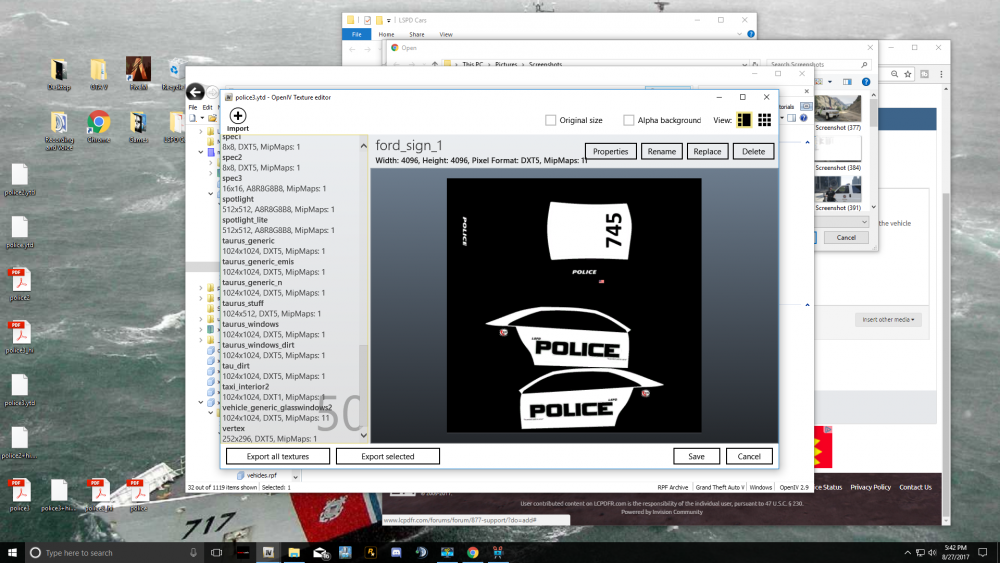The width and height of the screenshot is (1000, 563).
Task: Open File Explorer from the taskbar
Action: pos(294,552)
